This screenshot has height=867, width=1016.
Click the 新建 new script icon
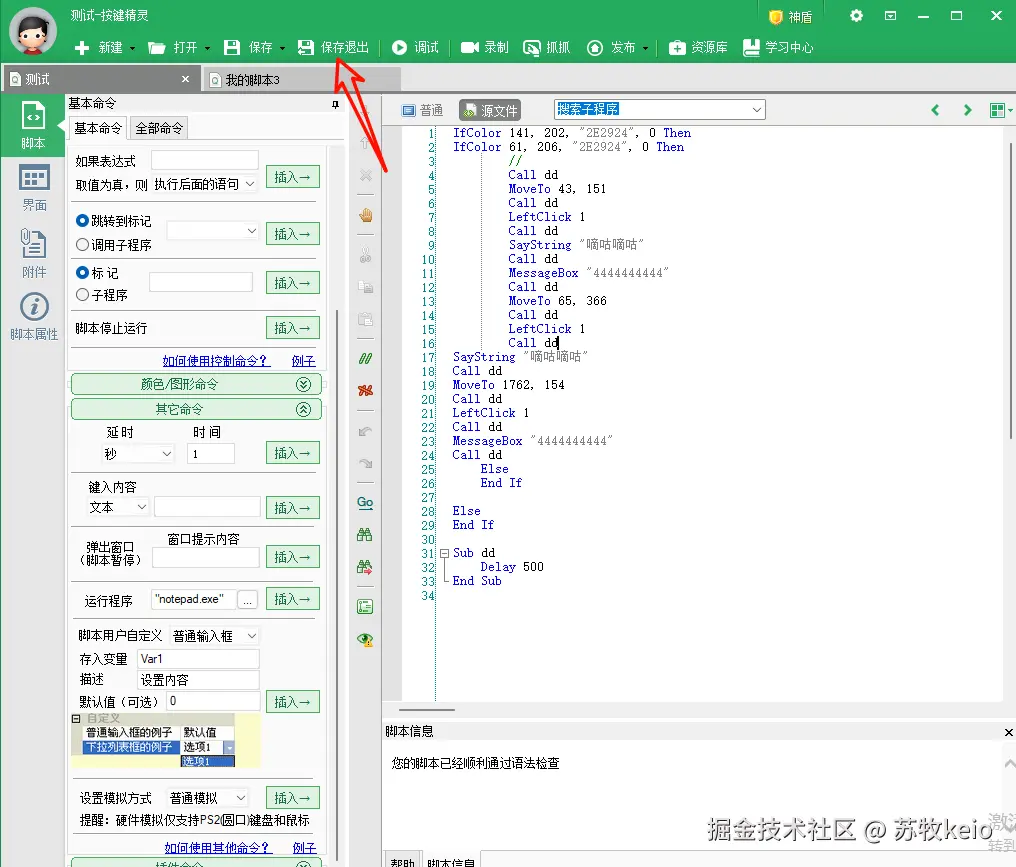(82, 48)
